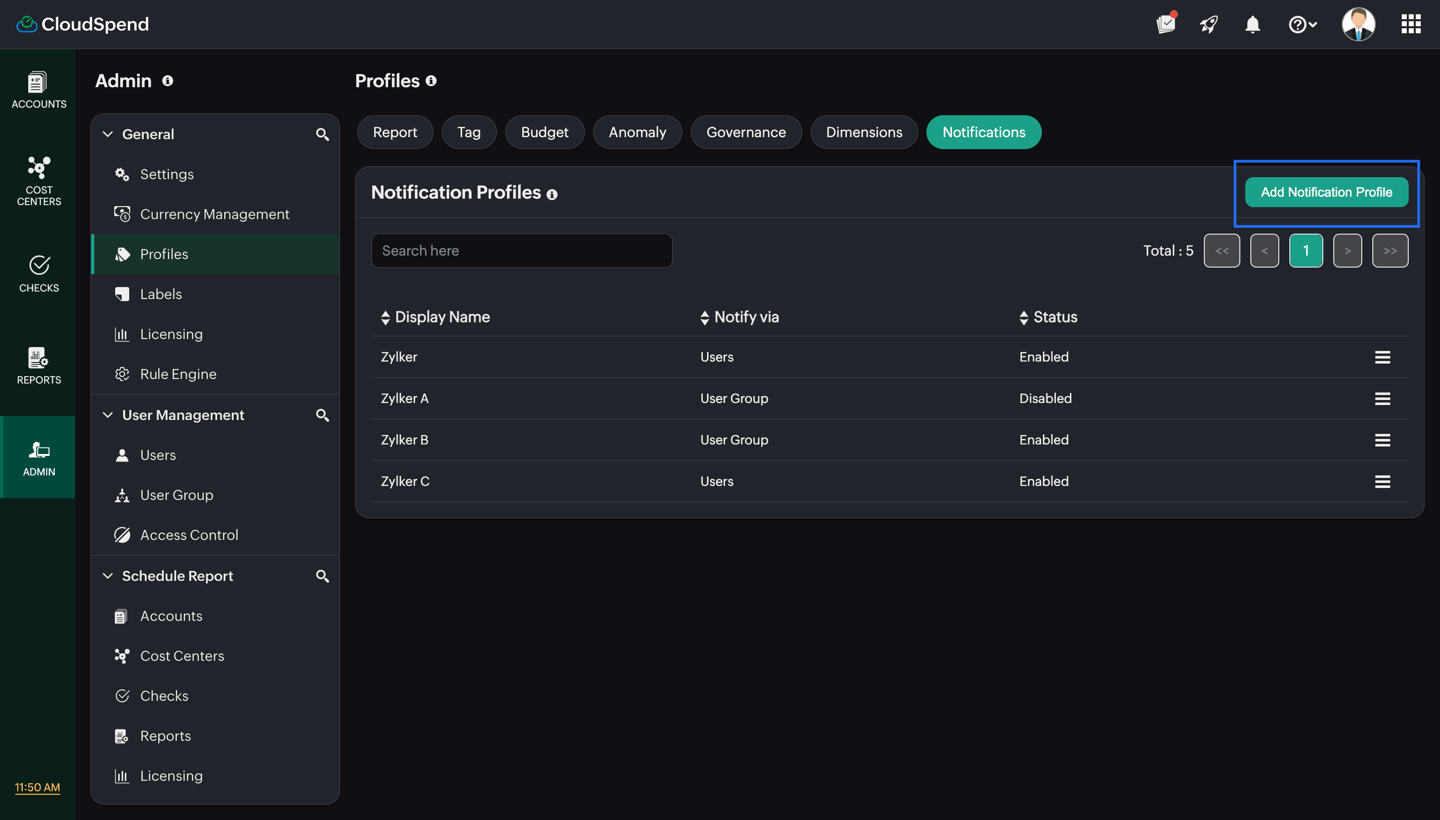Click the Search here field
Viewport: 1440px width, 820px height.
522,251
